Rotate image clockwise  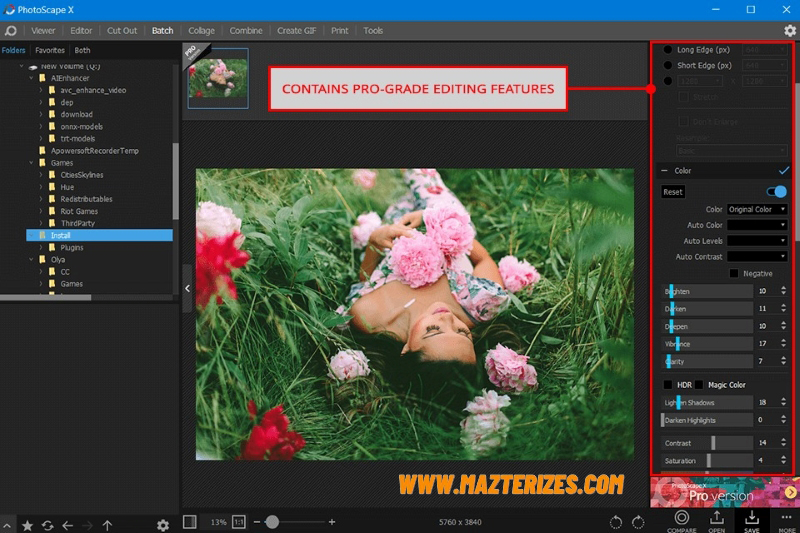pos(638,522)
